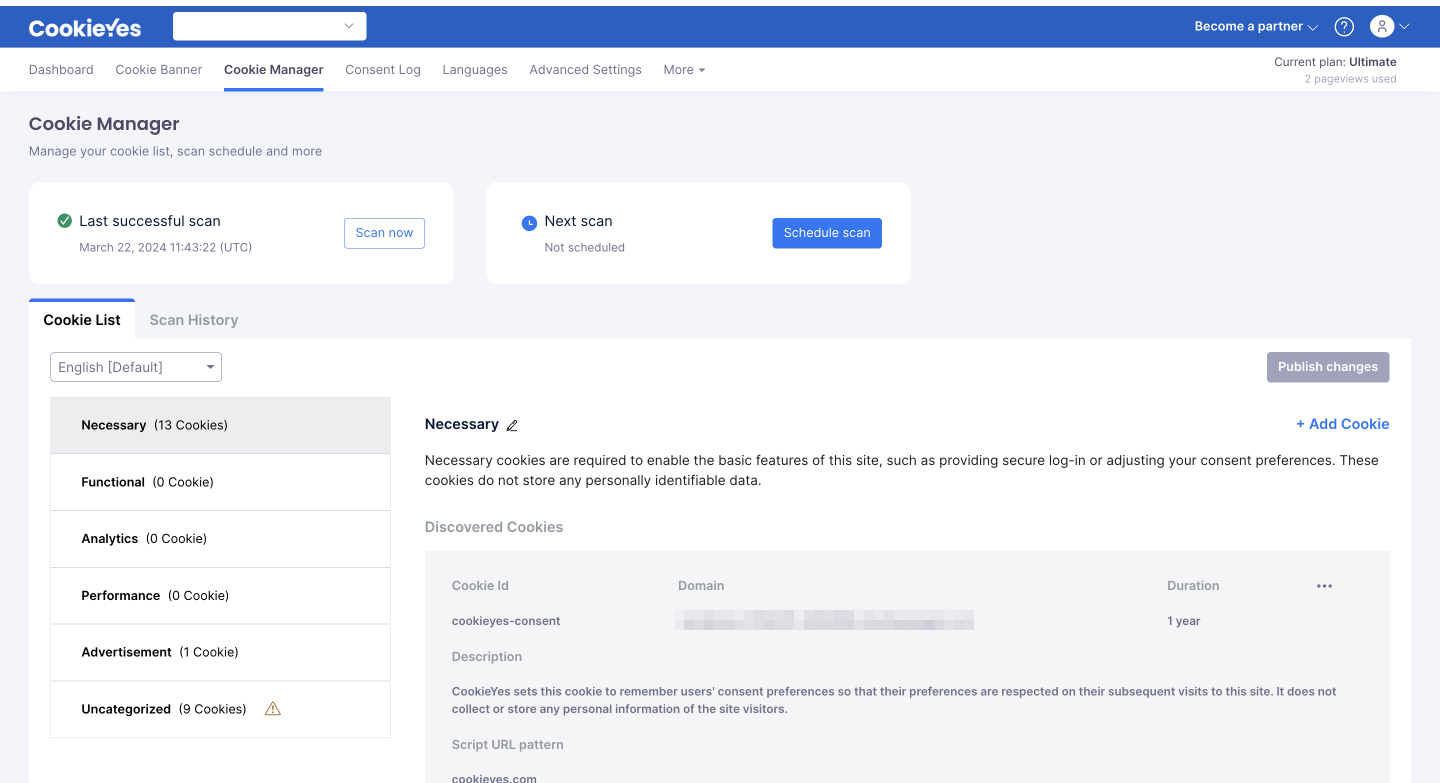Expand the Become a partner menu

(1256, 27)
